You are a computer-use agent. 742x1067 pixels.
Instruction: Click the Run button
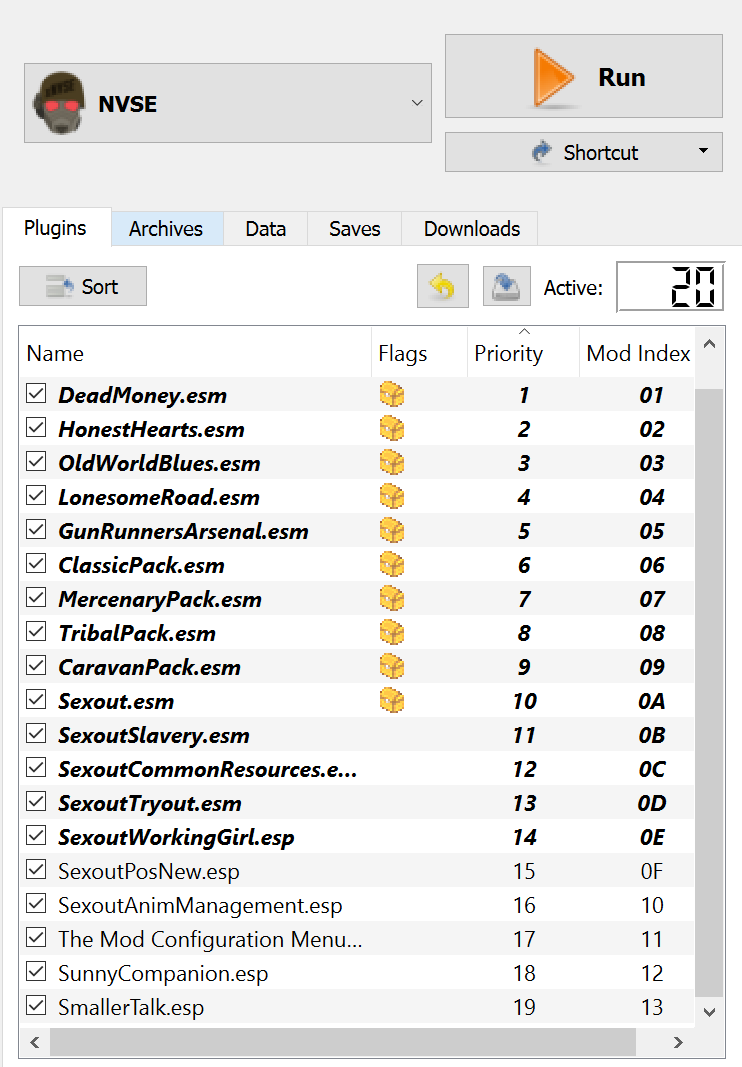pyautogui.click(x=583, y=76)
